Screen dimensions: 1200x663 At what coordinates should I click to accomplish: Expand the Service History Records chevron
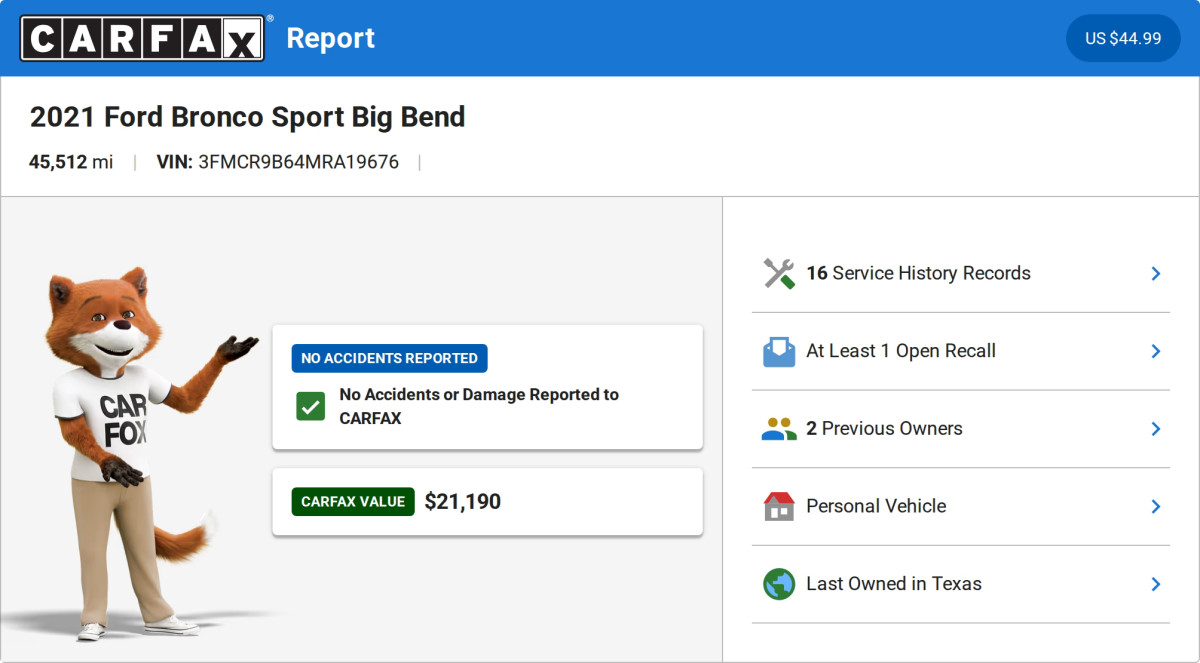pos(1155,273)
